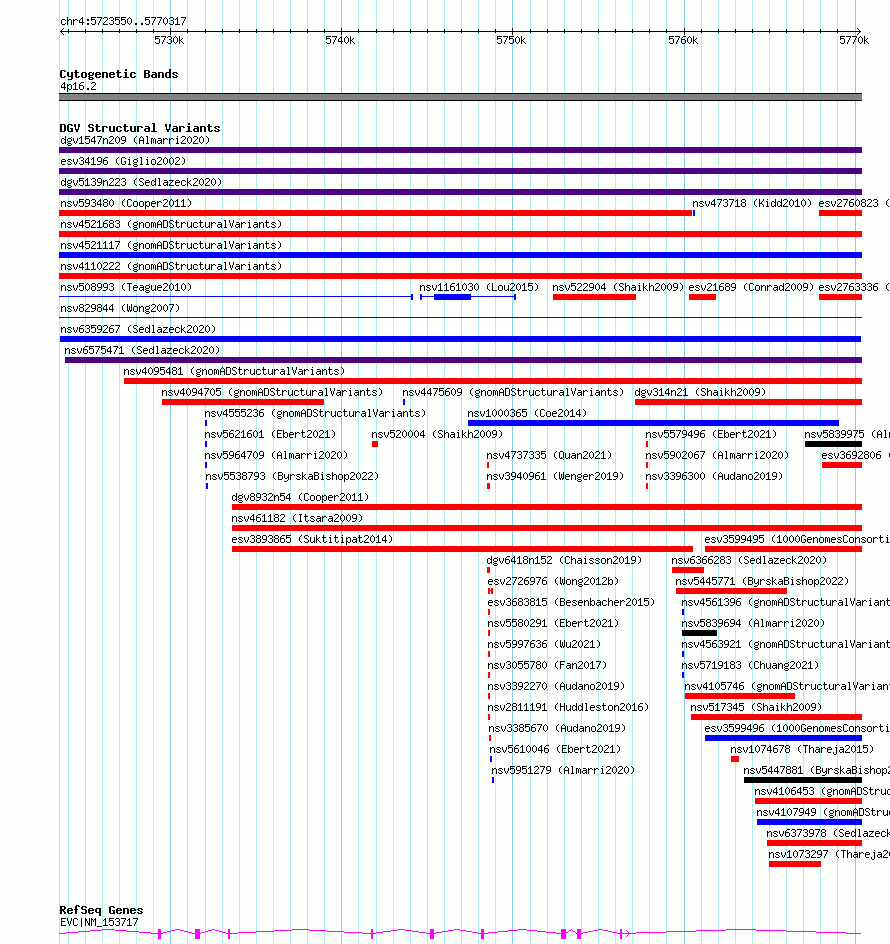Click nsv461182 (Itsara2009) label

pyautogui.click(x=297, y=518)
